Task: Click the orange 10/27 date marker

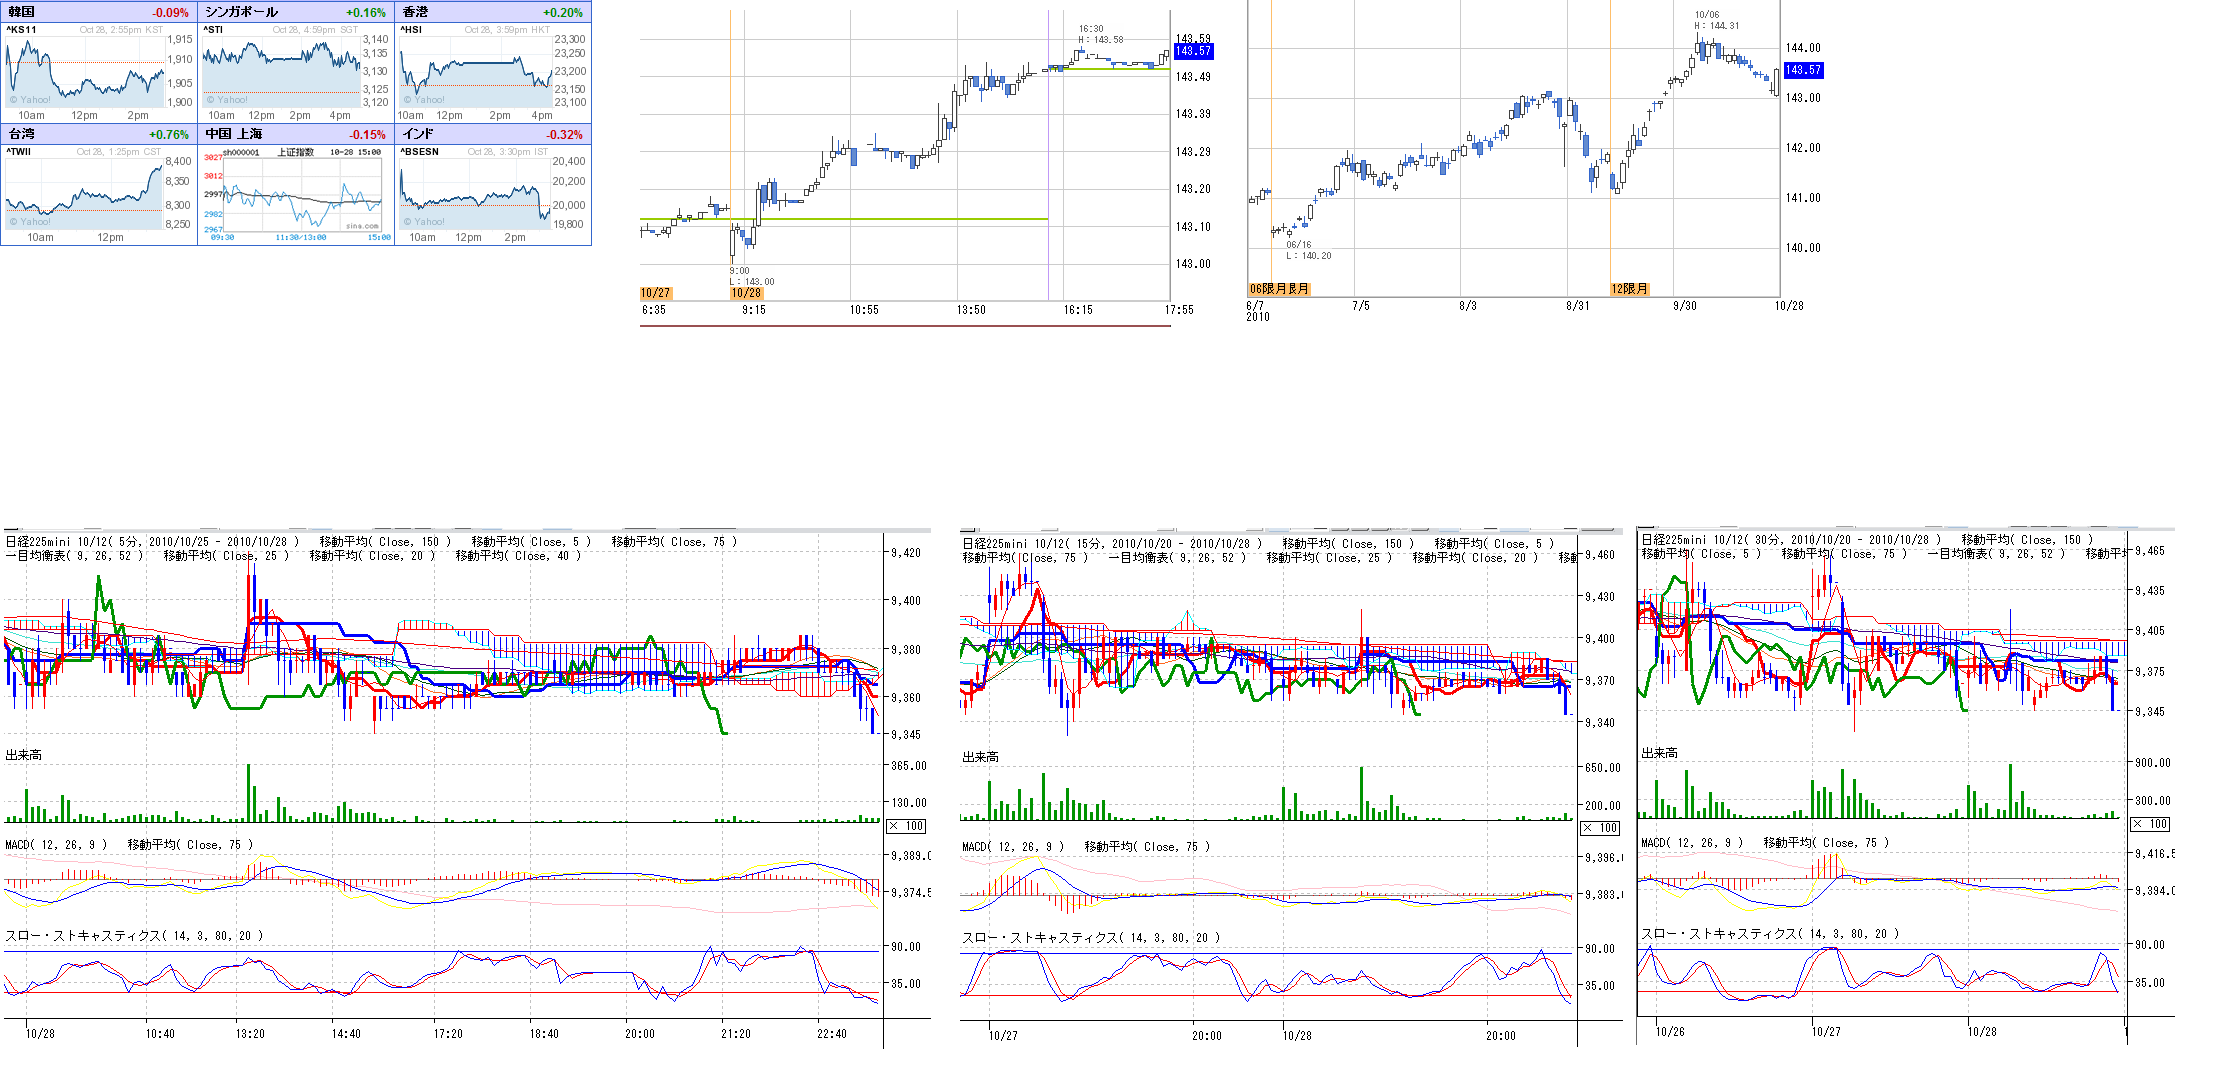Action: pos(655,293)
